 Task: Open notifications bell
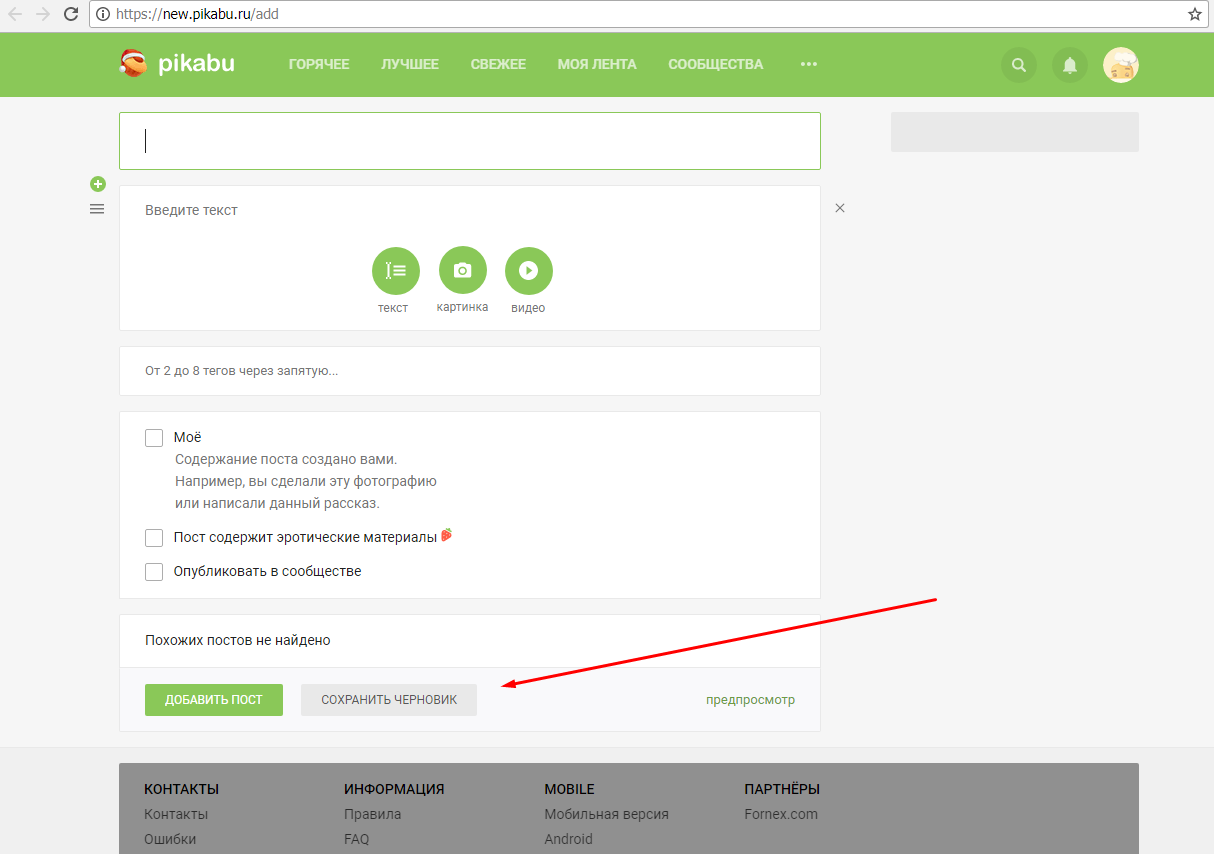[x=1069, y=65]
